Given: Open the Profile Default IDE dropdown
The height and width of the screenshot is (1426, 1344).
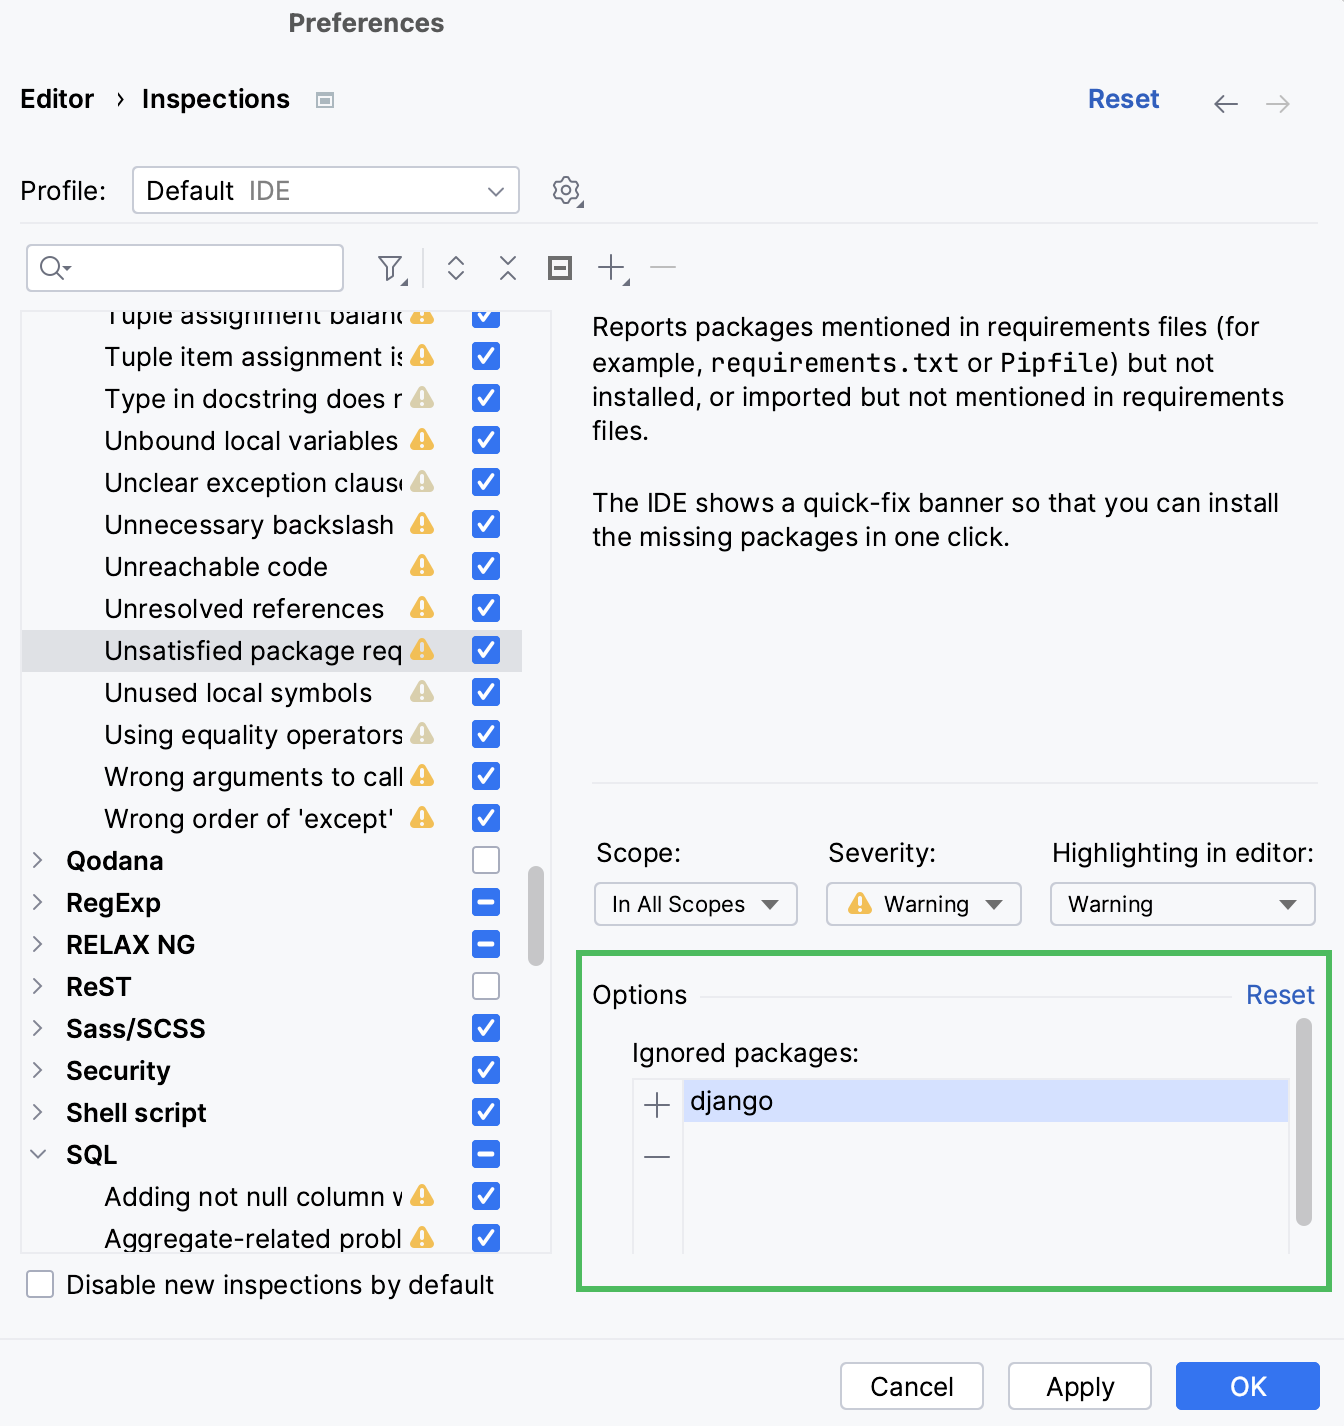Looking at the screenshot, I should point(325,190).
